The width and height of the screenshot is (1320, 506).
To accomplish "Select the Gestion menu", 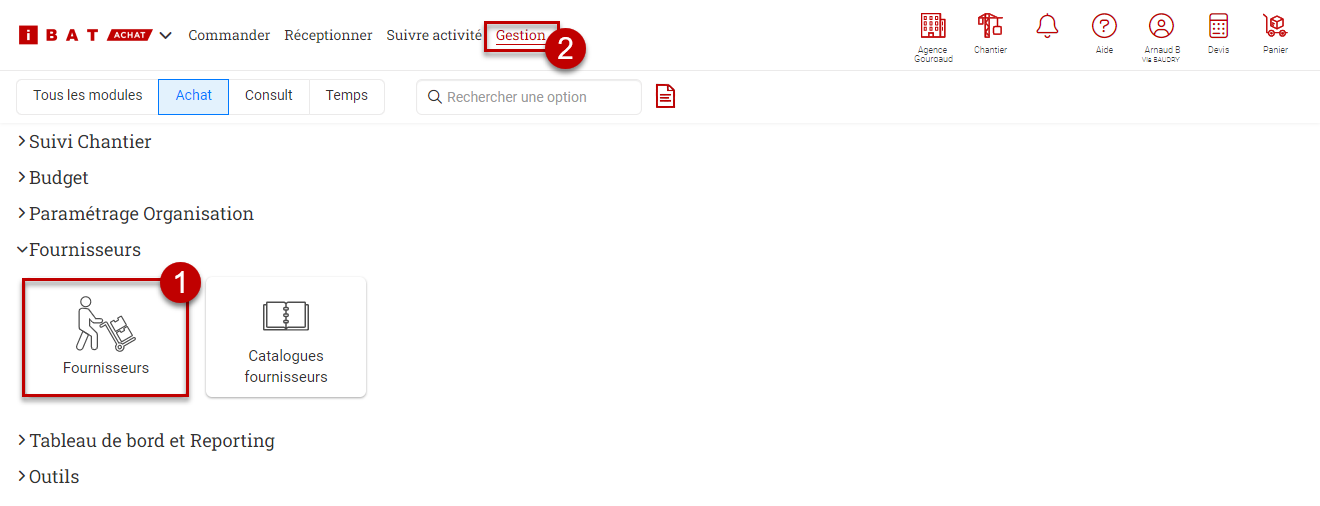I will coord(521,36).
